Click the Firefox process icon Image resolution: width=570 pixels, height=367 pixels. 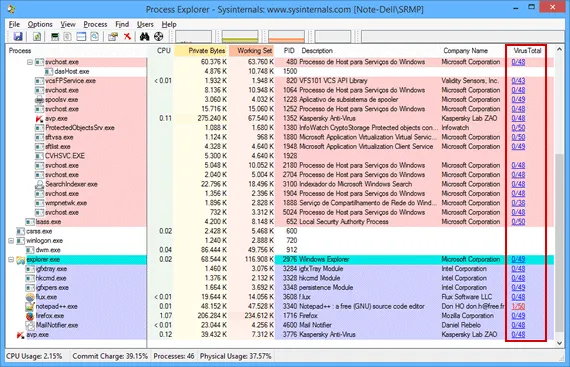click(30, 316)
